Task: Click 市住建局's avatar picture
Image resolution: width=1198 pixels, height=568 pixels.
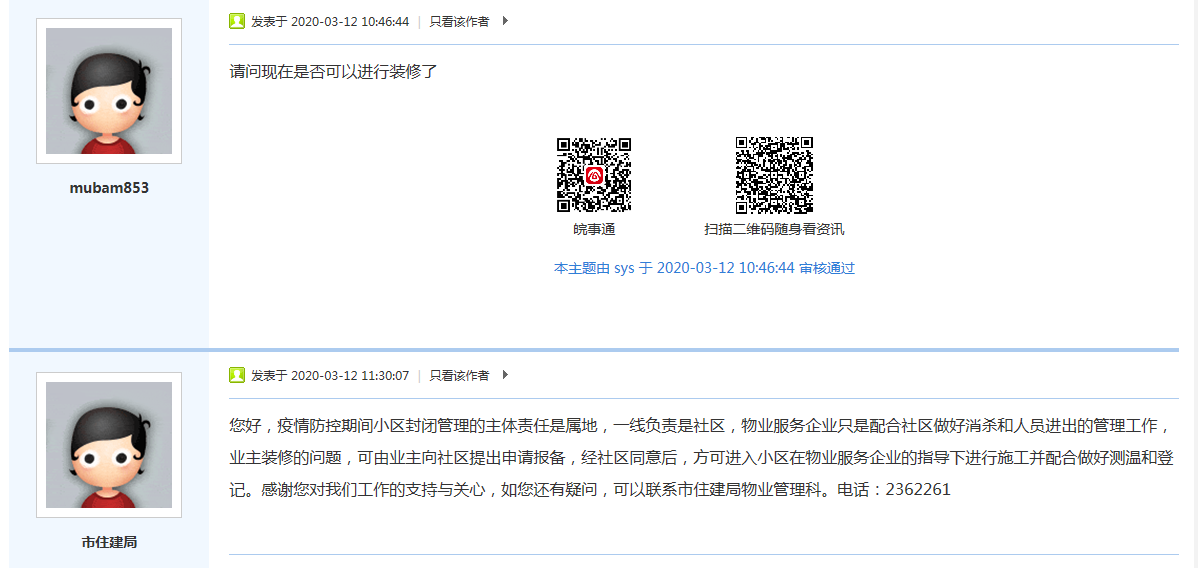Action: tap(108, 445)
